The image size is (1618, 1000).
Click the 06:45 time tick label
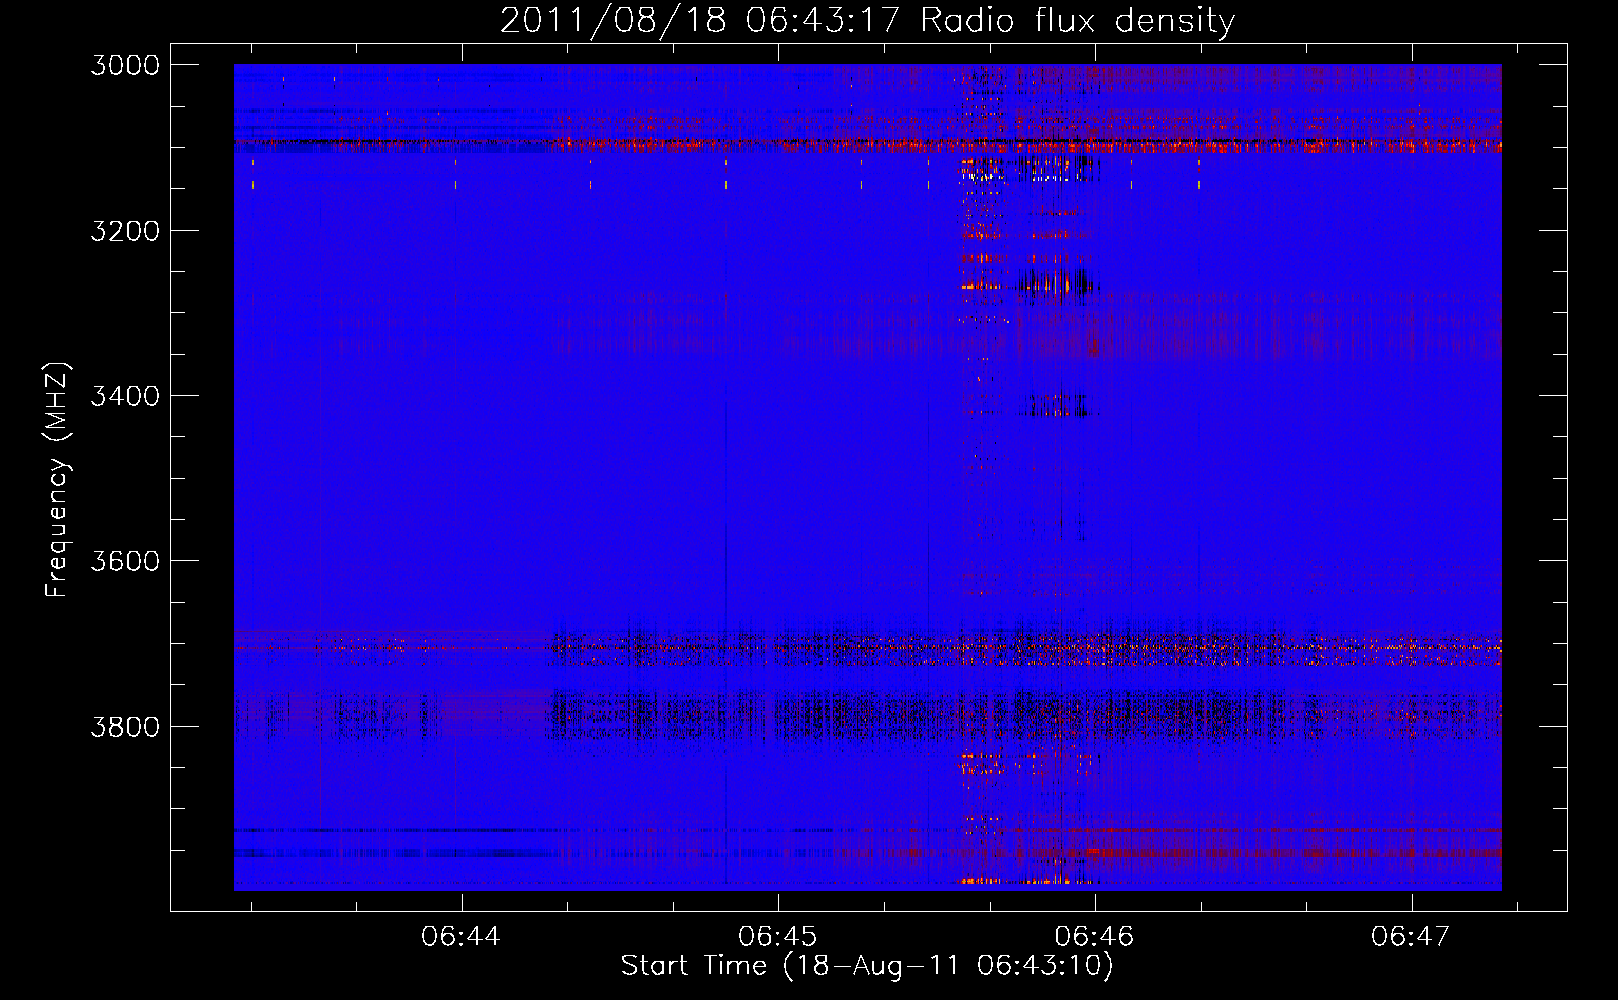778,936
